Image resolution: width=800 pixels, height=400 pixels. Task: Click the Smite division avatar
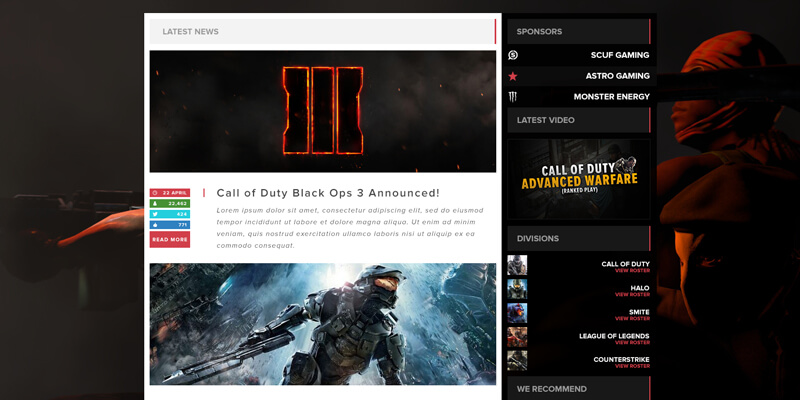[x=517, y=313]
